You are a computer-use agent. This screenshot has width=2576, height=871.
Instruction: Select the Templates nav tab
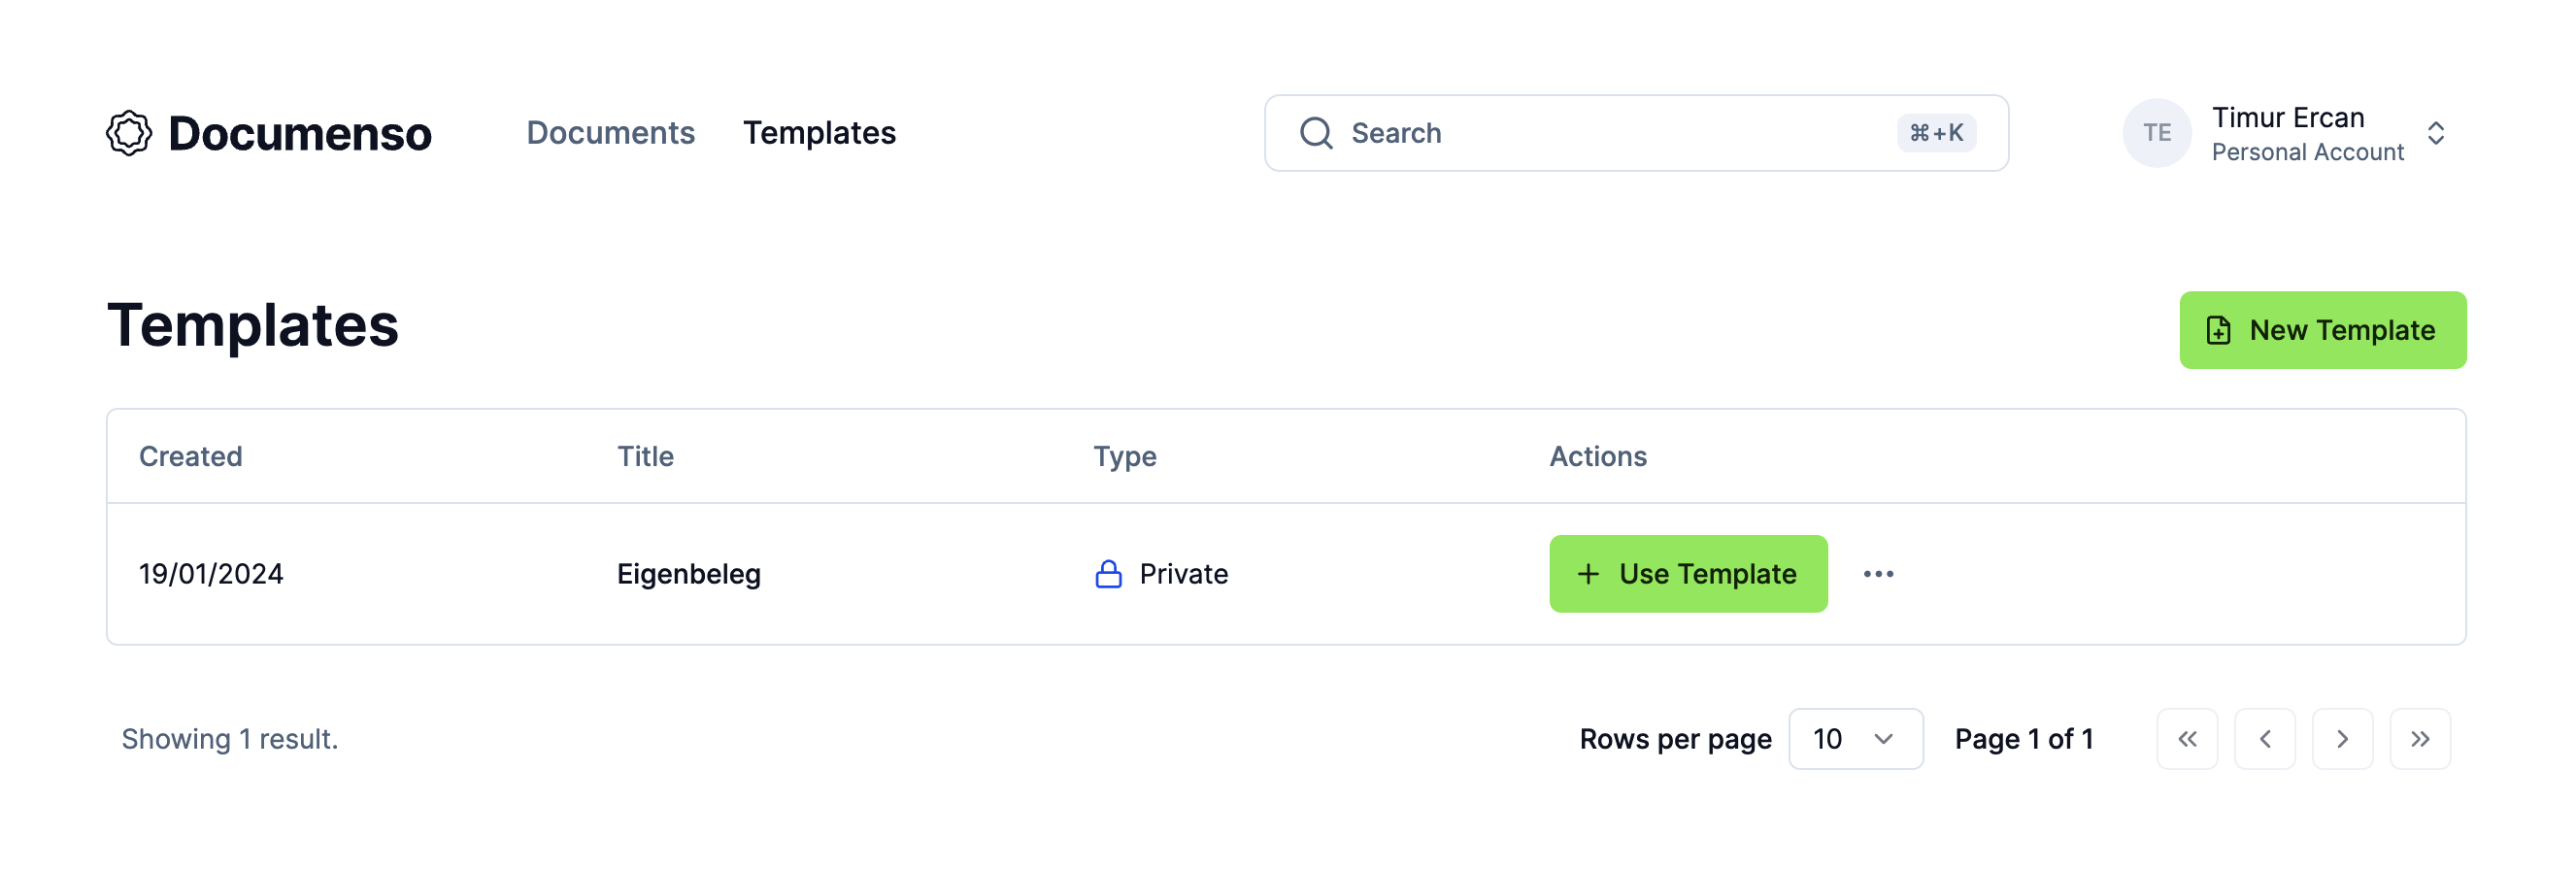[x=819, y=133]
